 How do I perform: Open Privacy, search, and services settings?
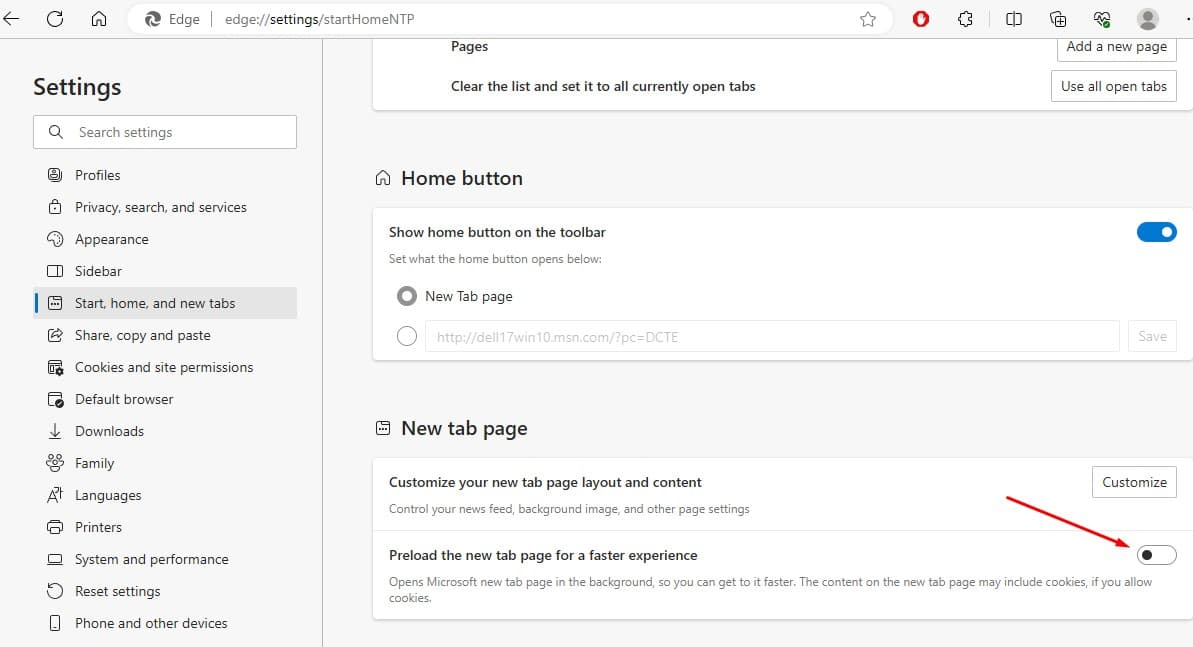160,207
